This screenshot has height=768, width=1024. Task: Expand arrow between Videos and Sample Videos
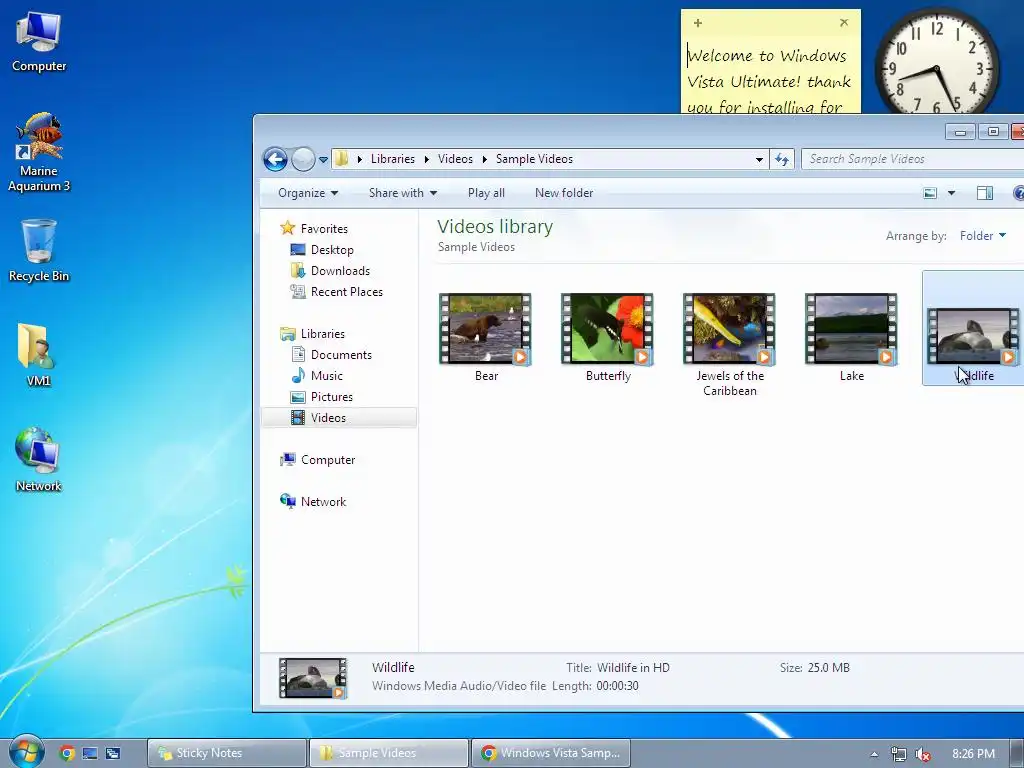click(x=485, y=159)
